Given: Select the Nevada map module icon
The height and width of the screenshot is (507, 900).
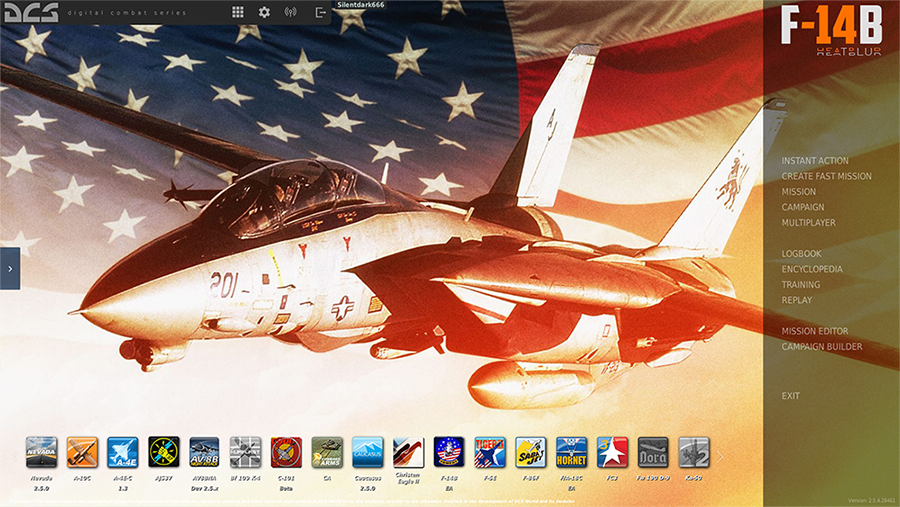Looking at the screenshot, I should pos(41,452).
